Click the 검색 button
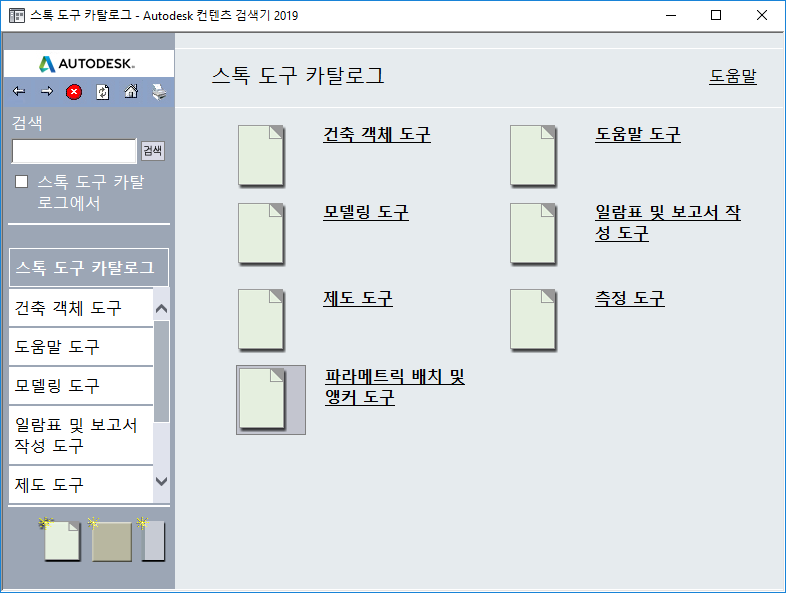This screenshot has height=593, width=786. 153,150
